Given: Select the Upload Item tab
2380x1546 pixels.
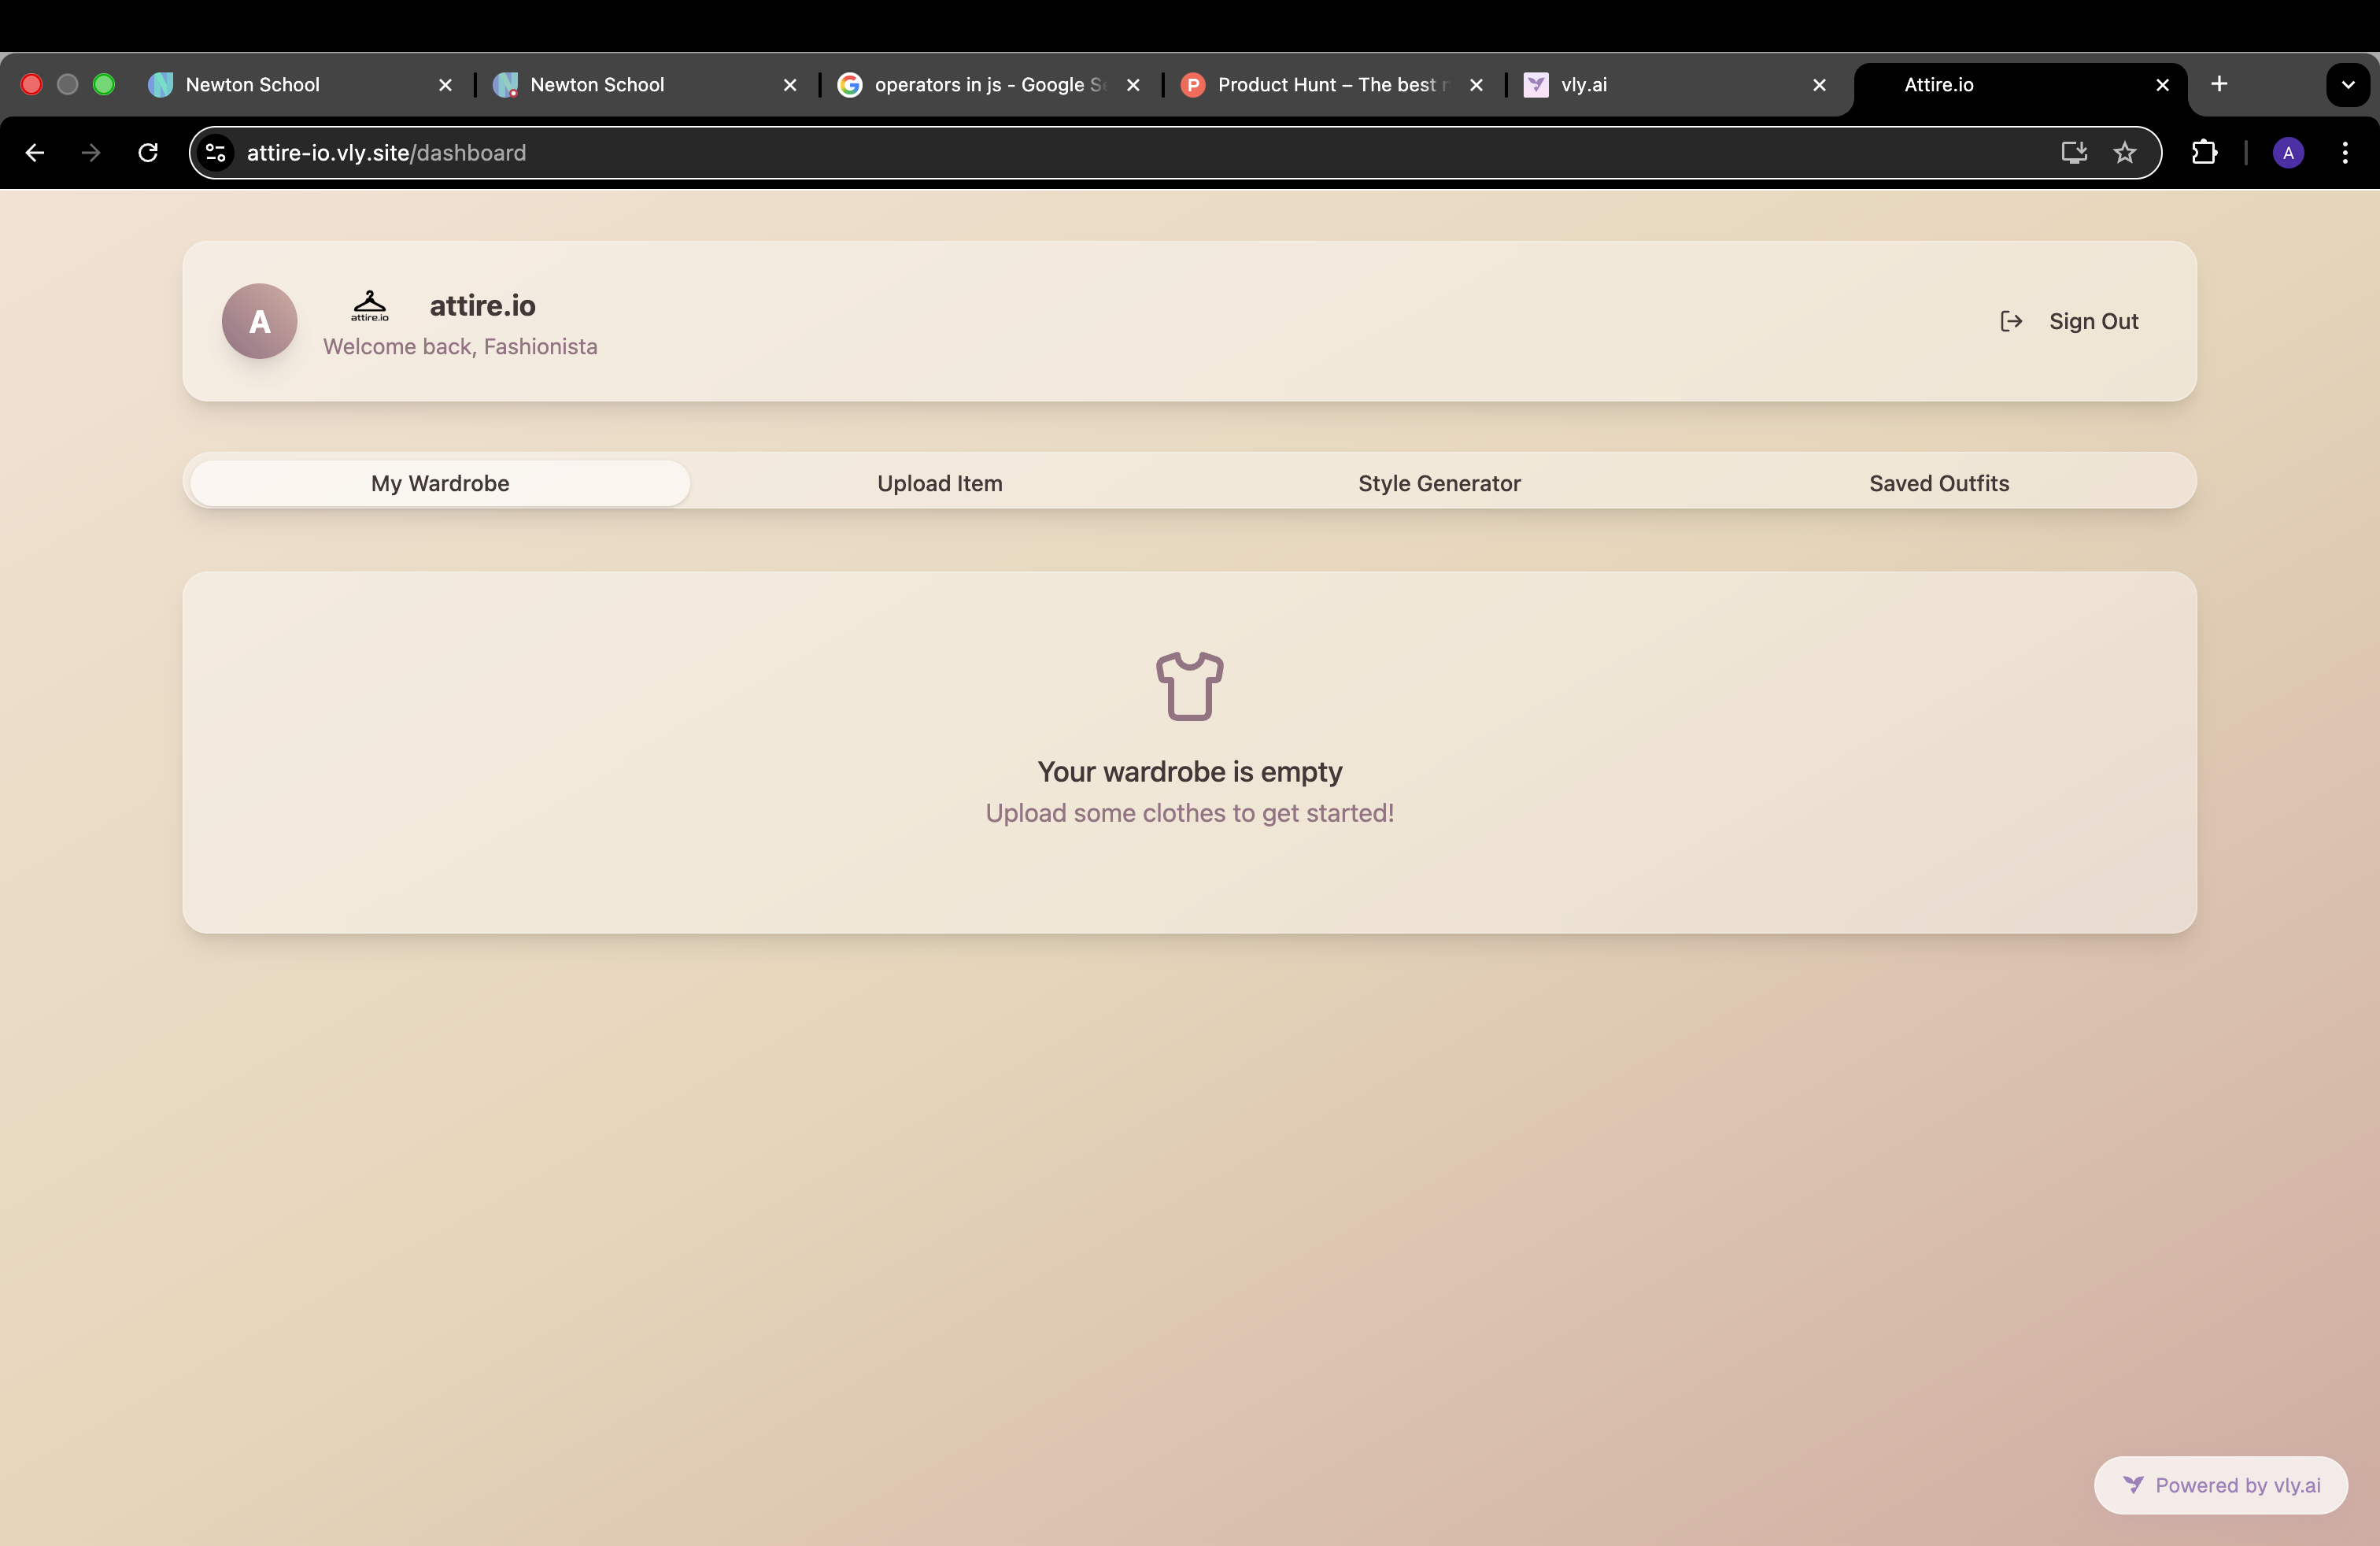Looking at the screenshot, I should click(939, 483).
